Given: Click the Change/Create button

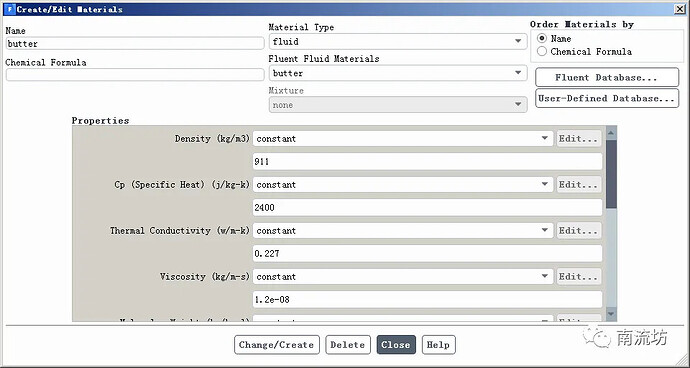Looking at the screenshot, I should (x=276, y=345).
